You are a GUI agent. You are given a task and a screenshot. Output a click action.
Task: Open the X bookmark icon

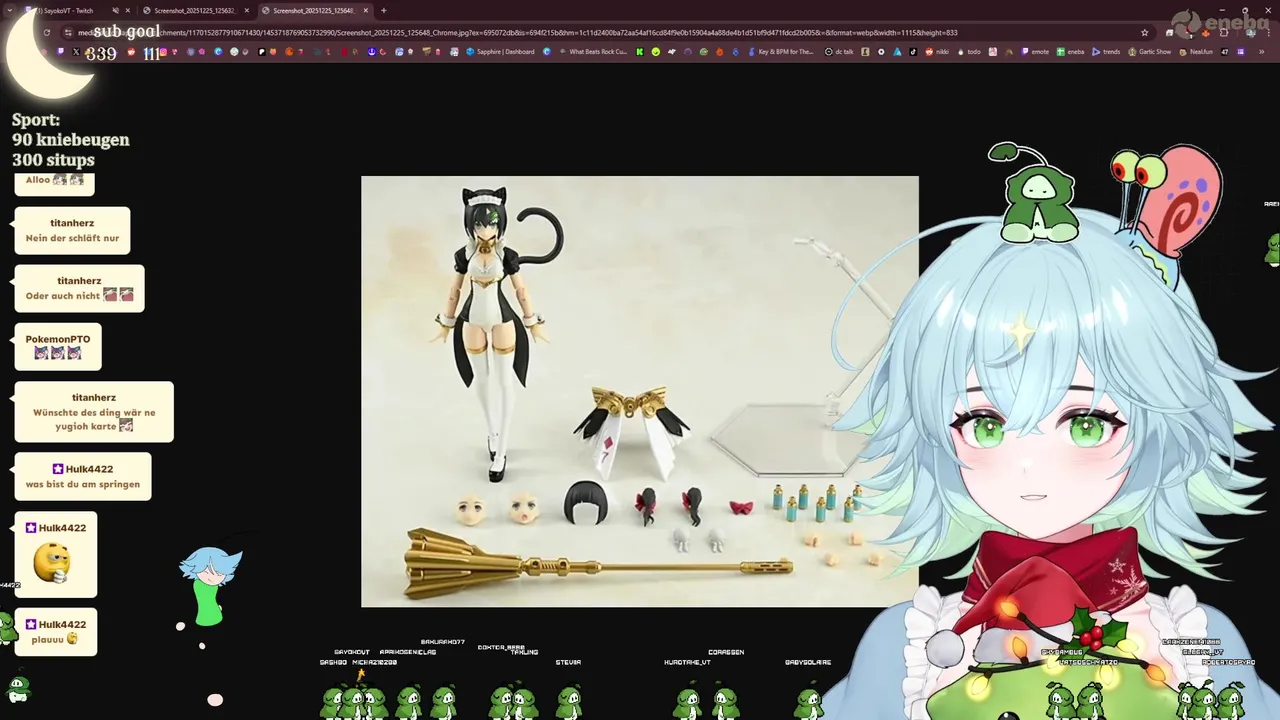click(x=76, y=51)
